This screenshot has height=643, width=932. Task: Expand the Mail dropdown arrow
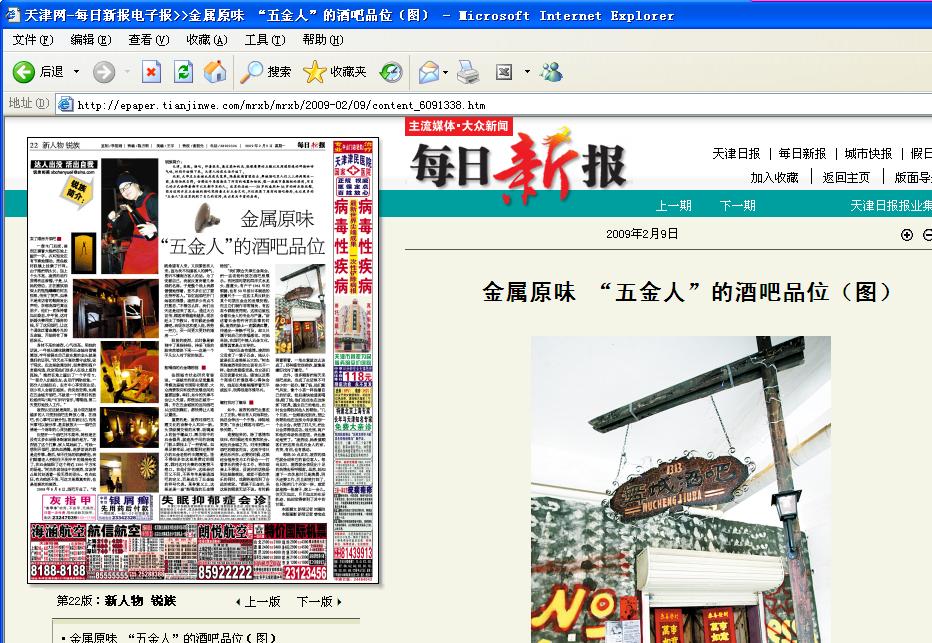pyautogui.click(x=446, y=72)
